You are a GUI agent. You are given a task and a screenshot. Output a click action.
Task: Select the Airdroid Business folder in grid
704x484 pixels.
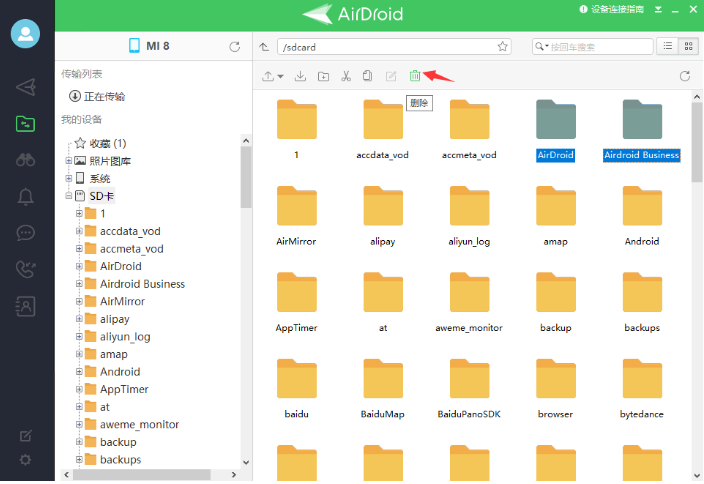pyautogui.click(x=642, y=130)
